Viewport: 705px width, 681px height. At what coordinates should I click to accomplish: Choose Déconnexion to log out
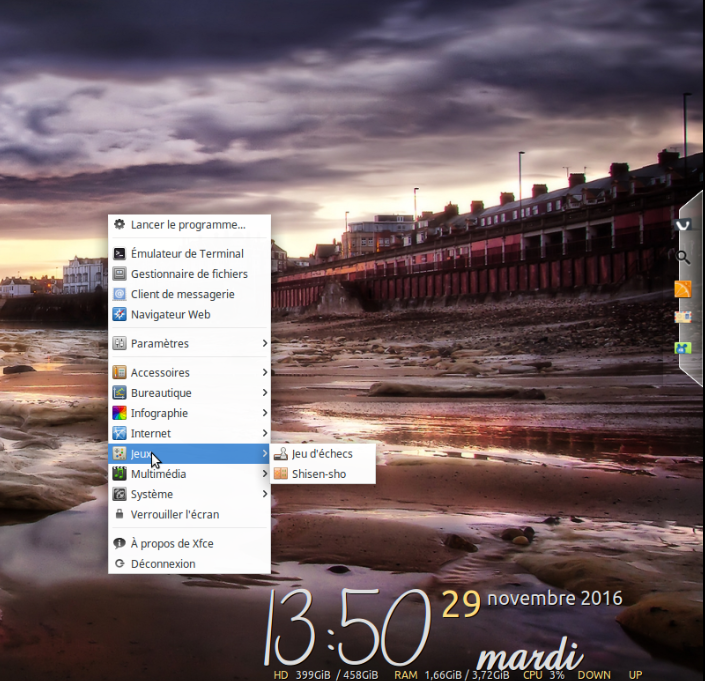click(189, 564)
